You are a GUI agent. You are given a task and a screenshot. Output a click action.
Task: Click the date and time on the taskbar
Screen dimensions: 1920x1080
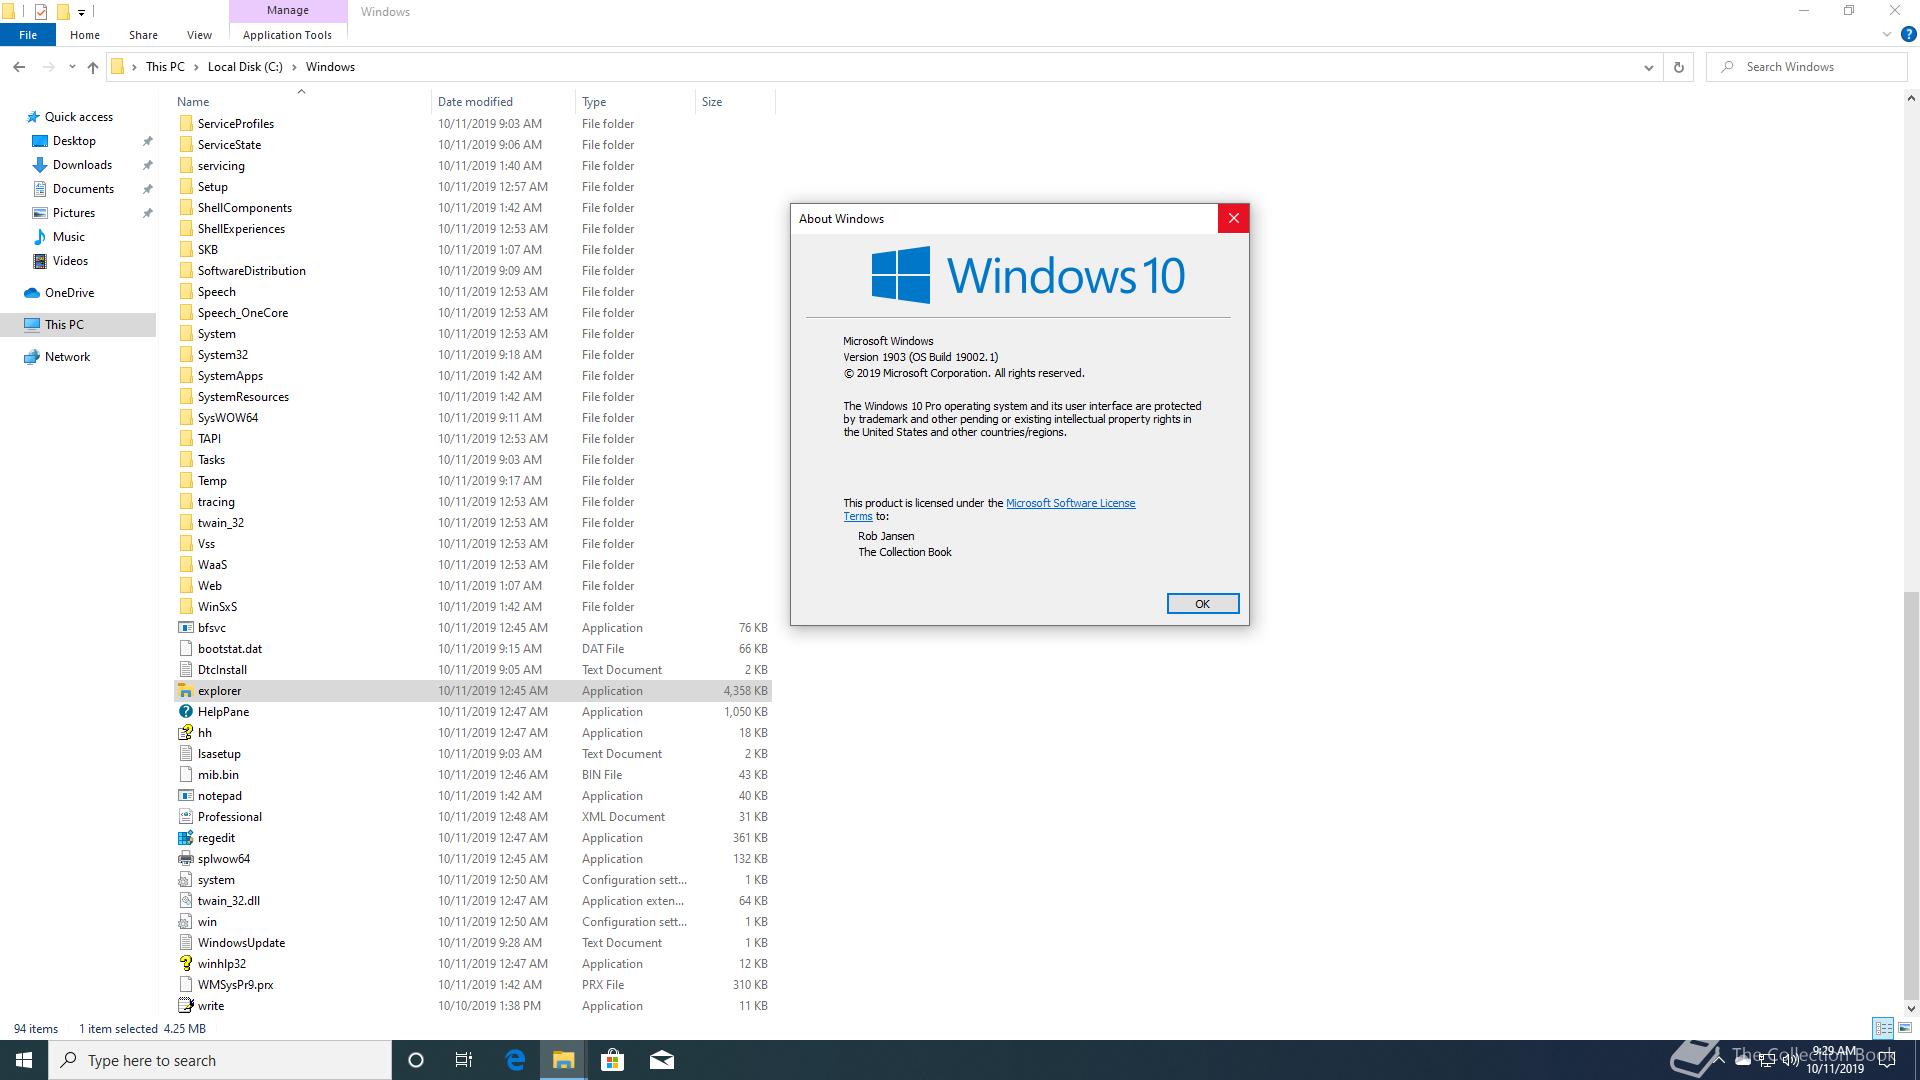pos(1834,1060)
